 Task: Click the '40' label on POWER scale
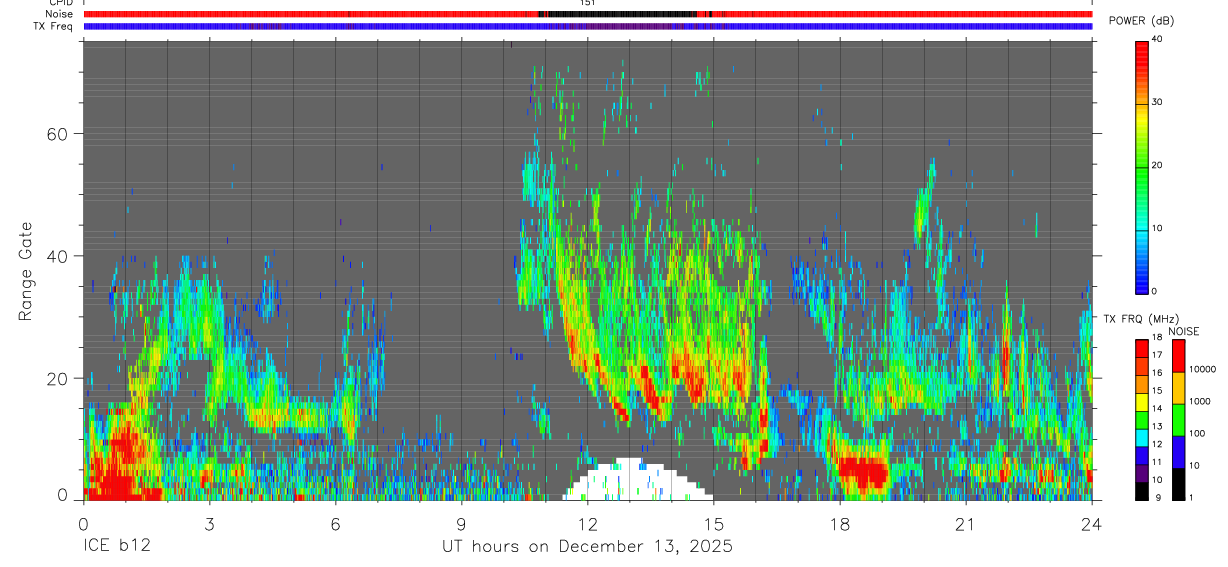click(x=1157, y=40)
